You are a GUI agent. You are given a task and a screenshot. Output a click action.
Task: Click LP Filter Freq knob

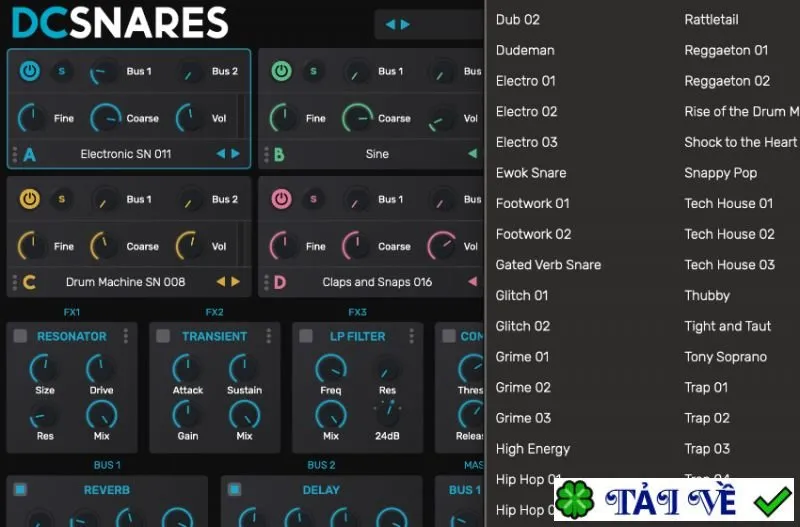pyautogui.click(x=331, y=368)
